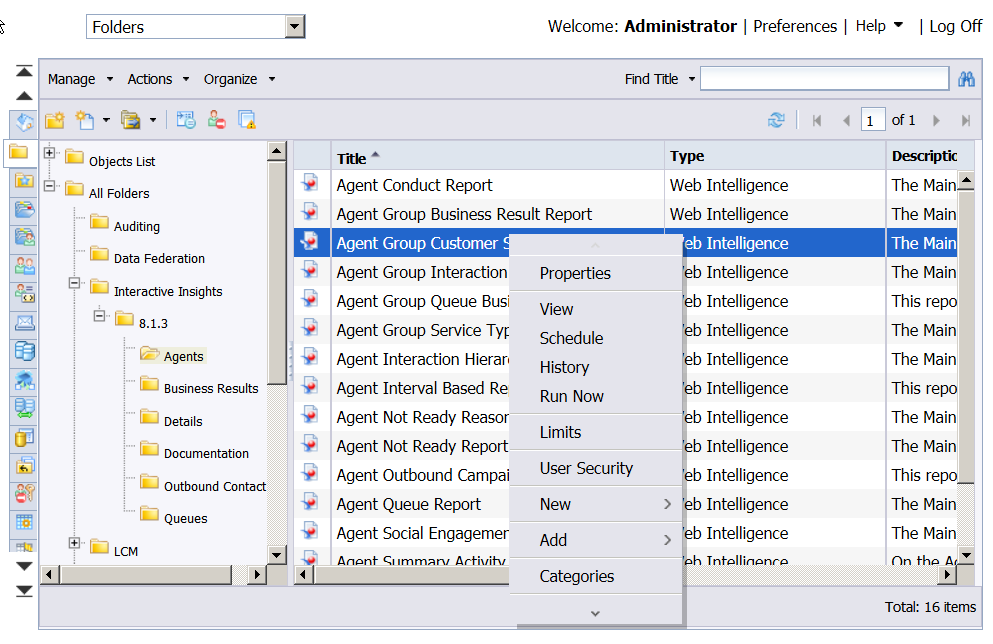Screen dimensions: 993x644
Task: Open the New submenu in context menu
Action: (x=595, y=505)
